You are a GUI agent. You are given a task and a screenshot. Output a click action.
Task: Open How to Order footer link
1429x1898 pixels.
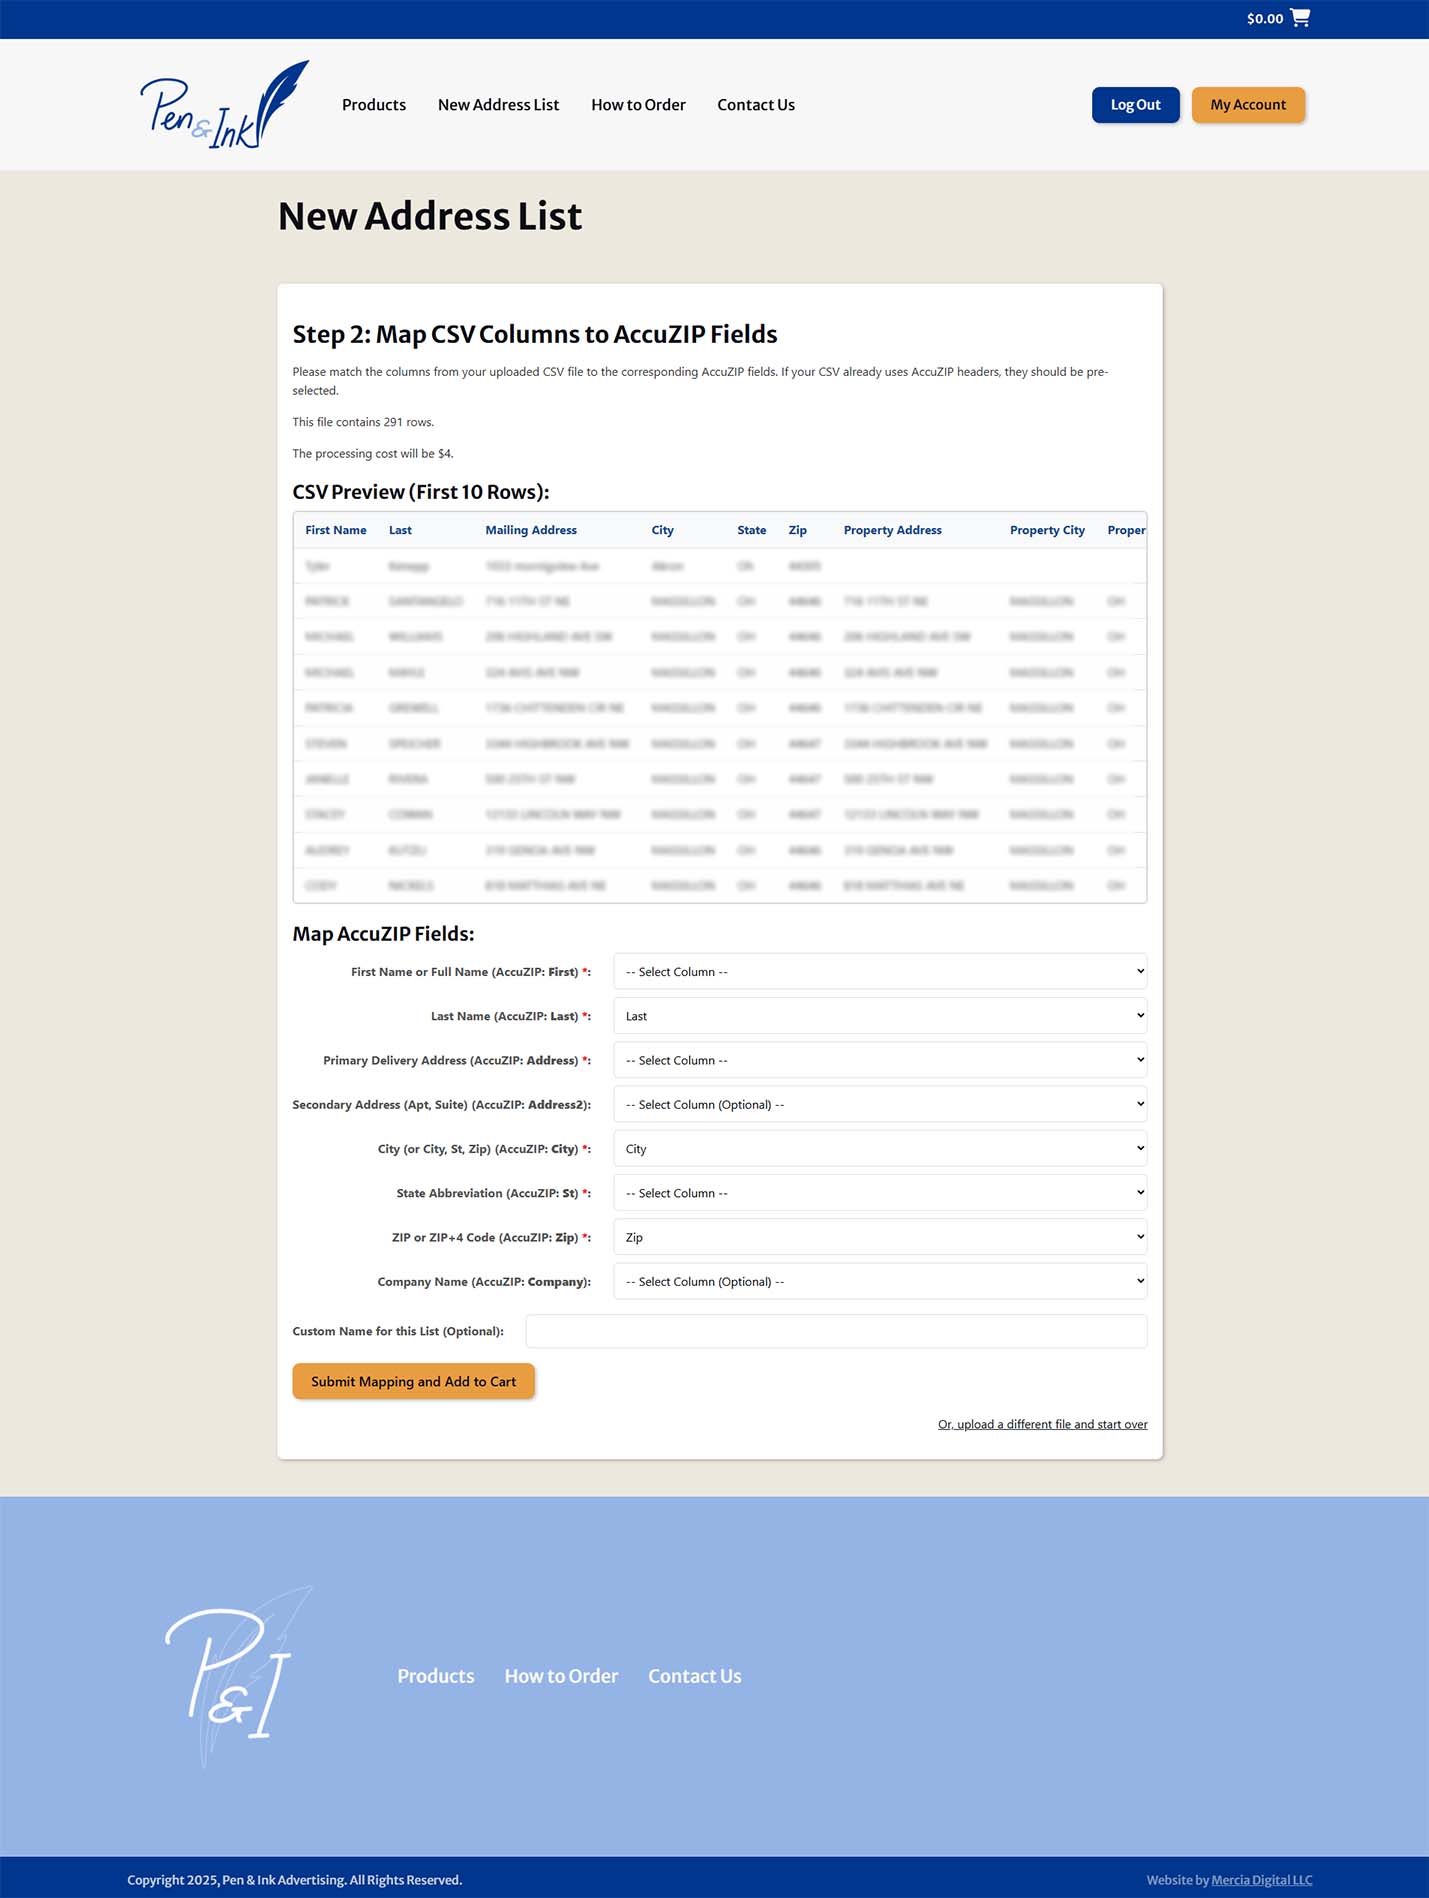pos(561,1676)
